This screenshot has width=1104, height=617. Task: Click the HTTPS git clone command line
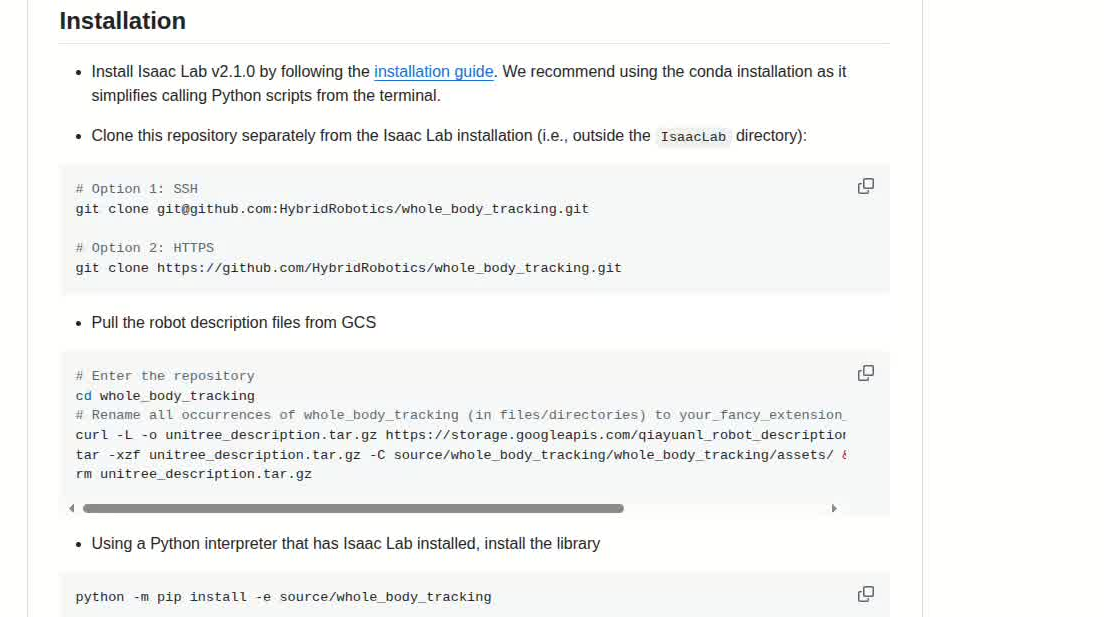tap(348, 268)
